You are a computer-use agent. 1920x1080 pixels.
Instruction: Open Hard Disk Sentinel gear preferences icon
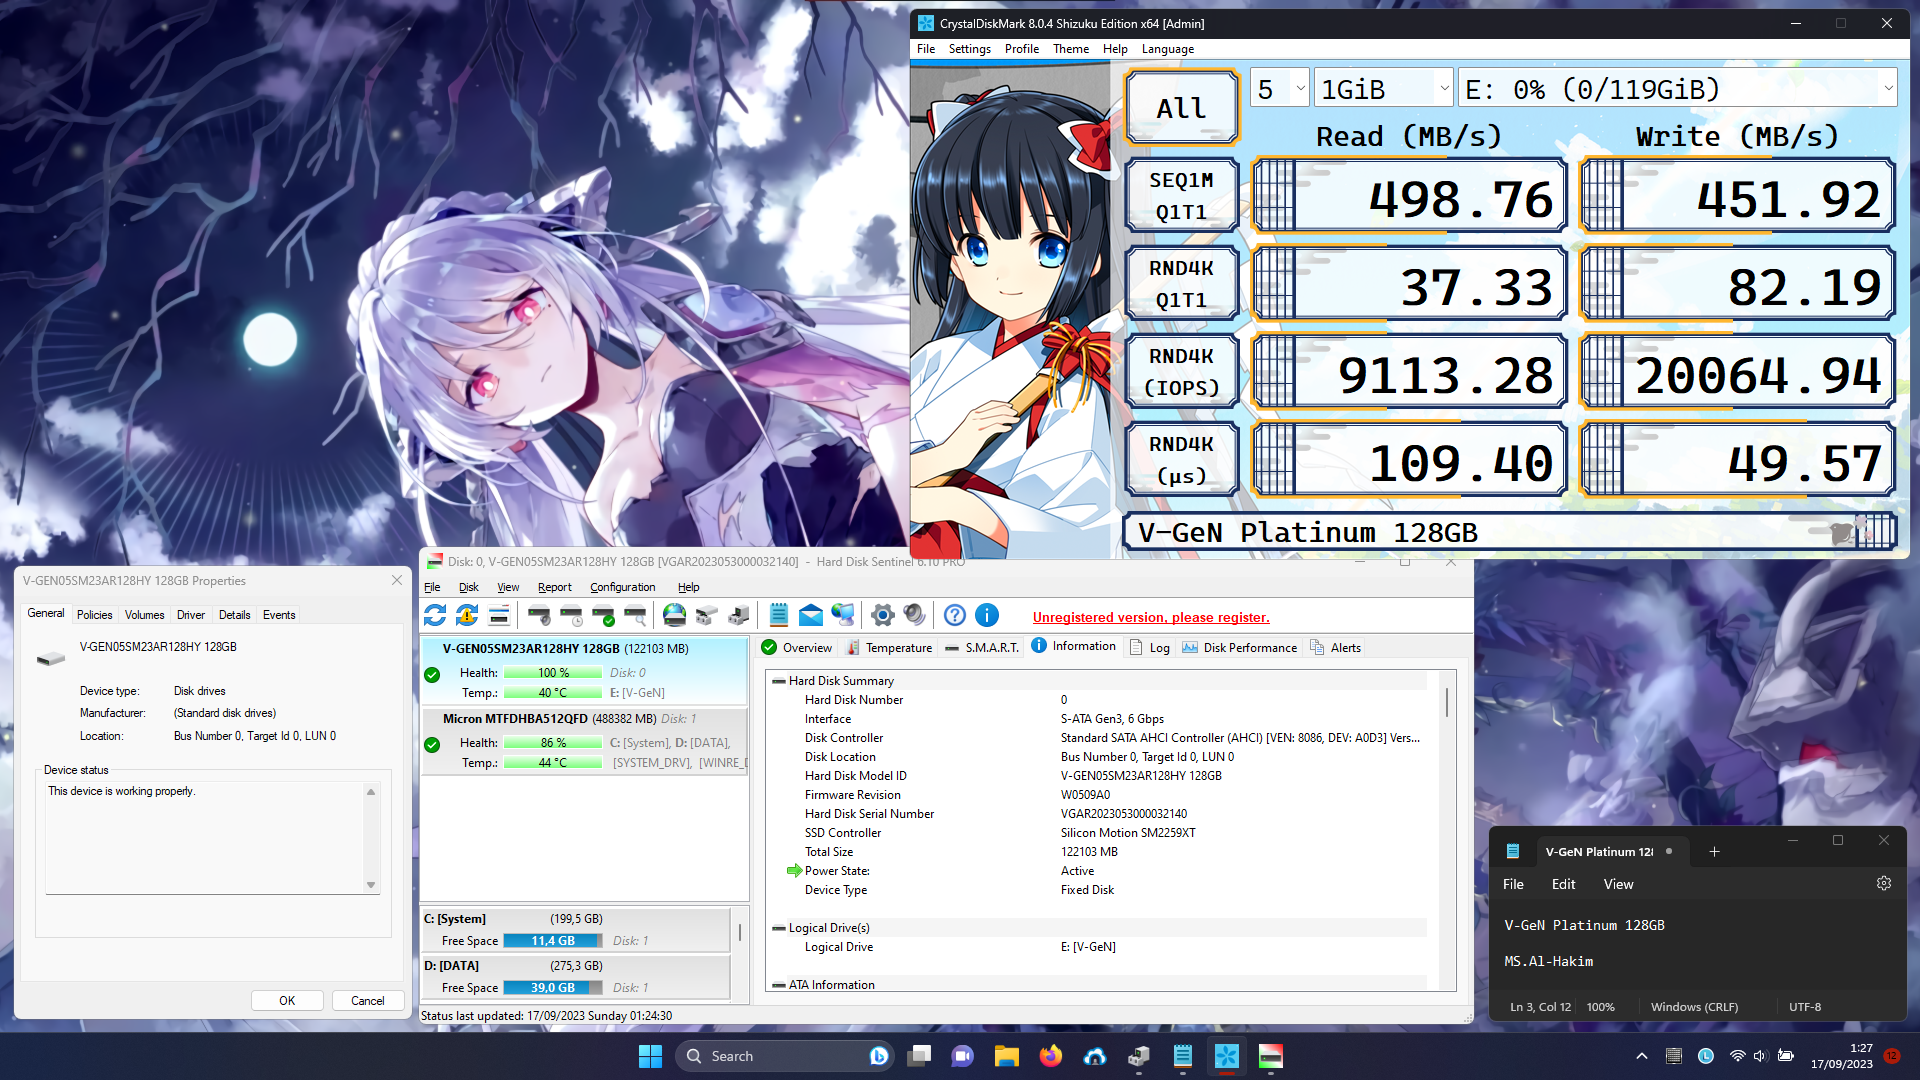(883, 615)
